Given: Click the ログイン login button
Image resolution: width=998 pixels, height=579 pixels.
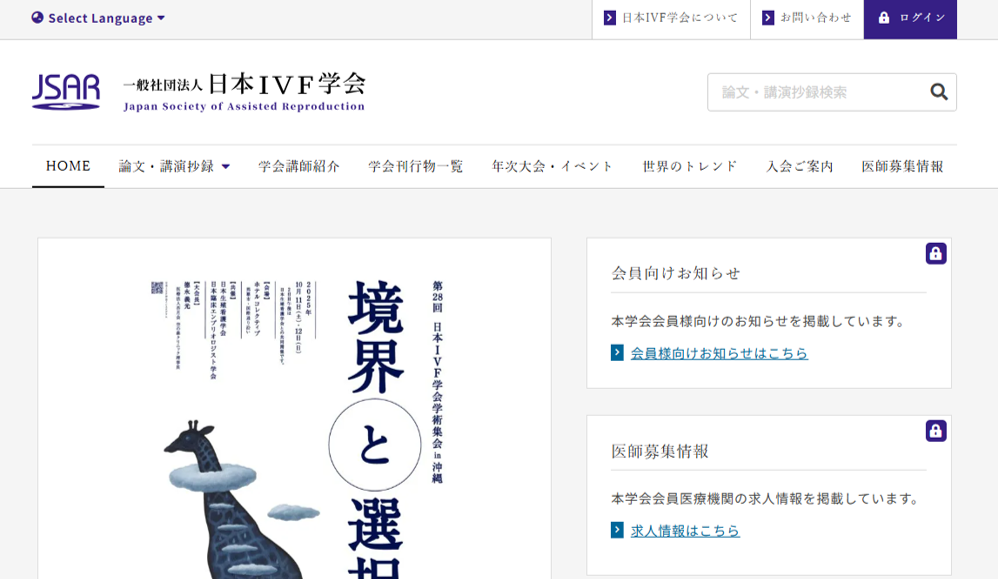Looking at the screenshot, I should (910, 19).
